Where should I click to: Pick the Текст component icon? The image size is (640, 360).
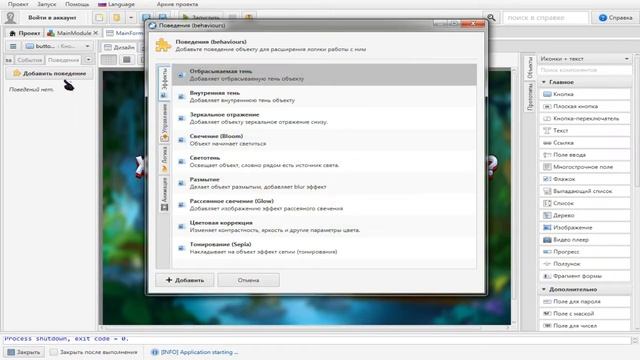pyautogui.click(x=547, y=131)
